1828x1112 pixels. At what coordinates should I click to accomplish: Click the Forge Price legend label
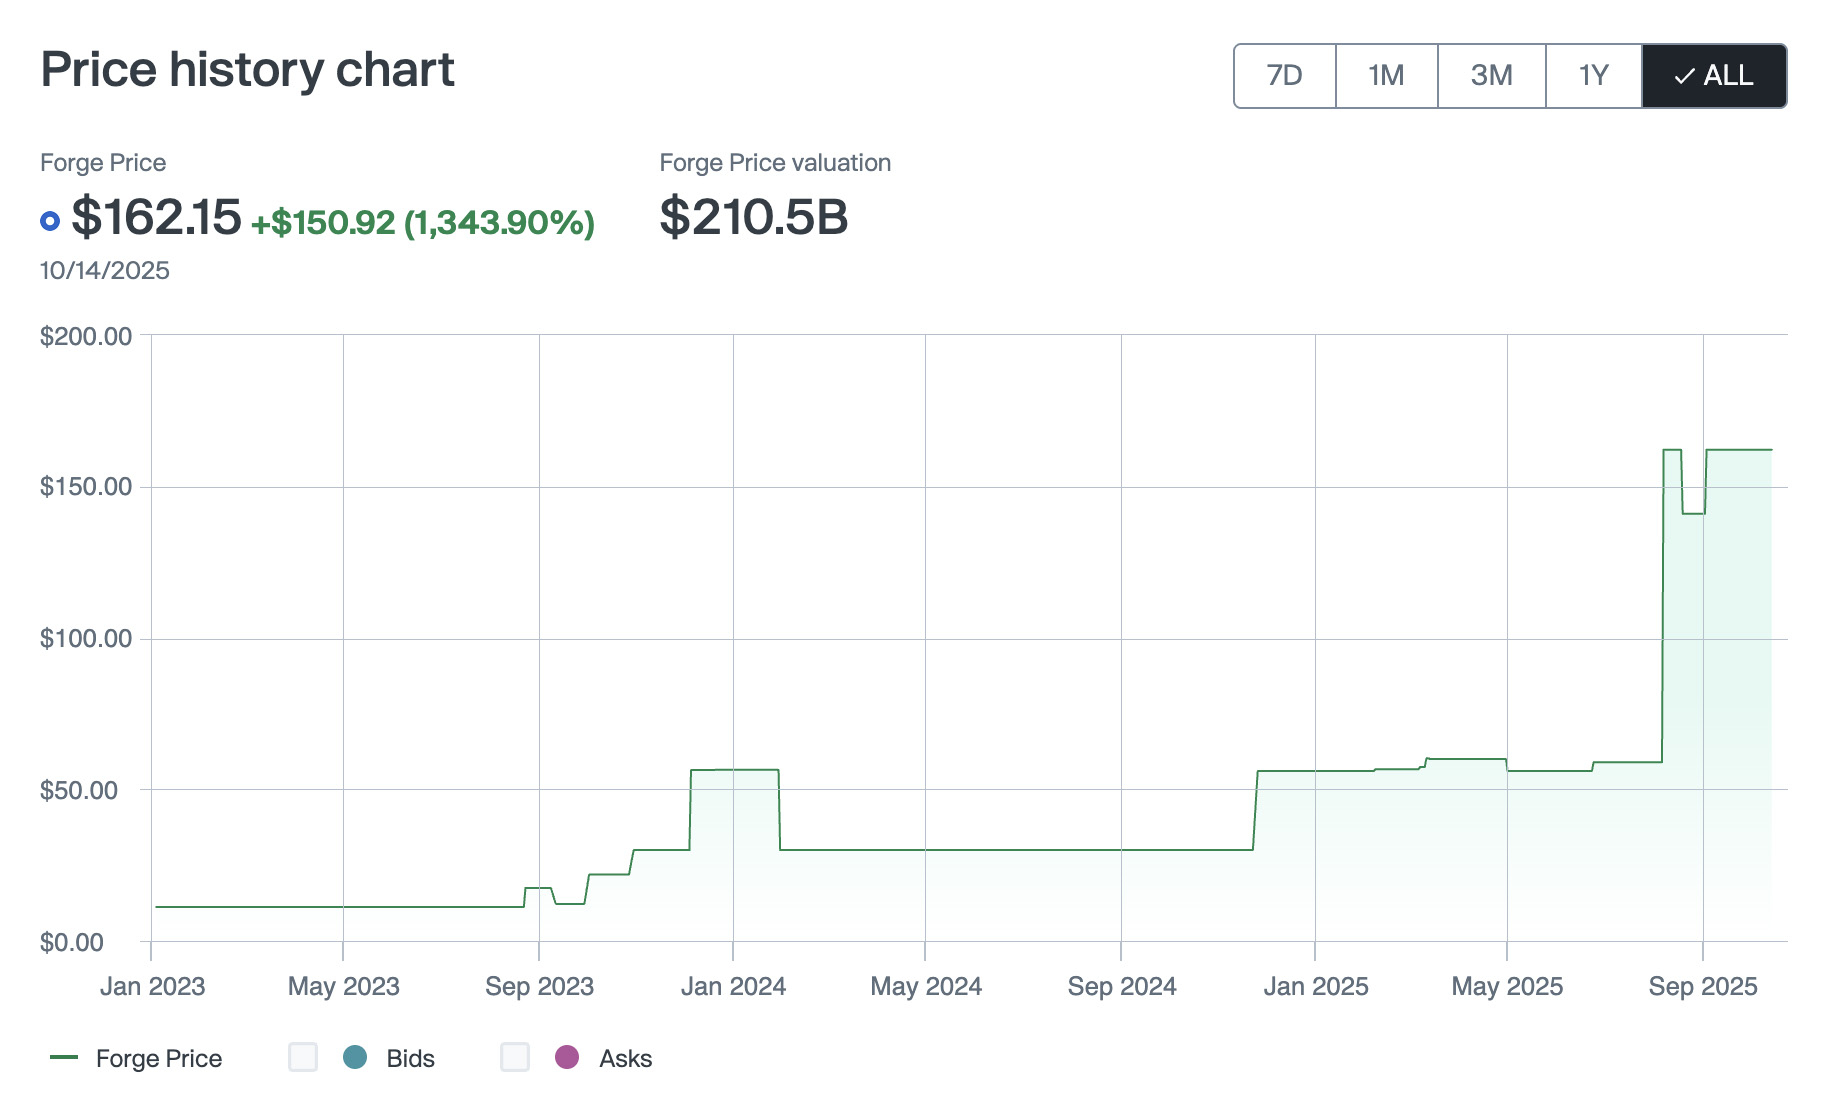[159, 1058]
